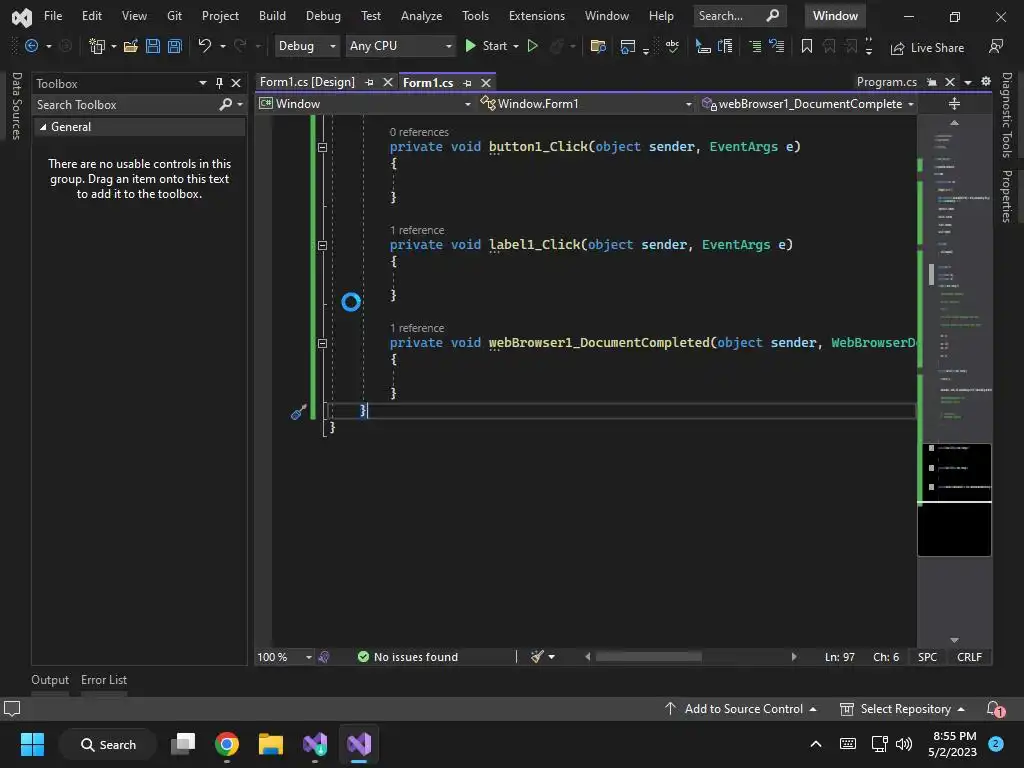
Task: Click the SPC indentation indicator
Action: point(927,657)
